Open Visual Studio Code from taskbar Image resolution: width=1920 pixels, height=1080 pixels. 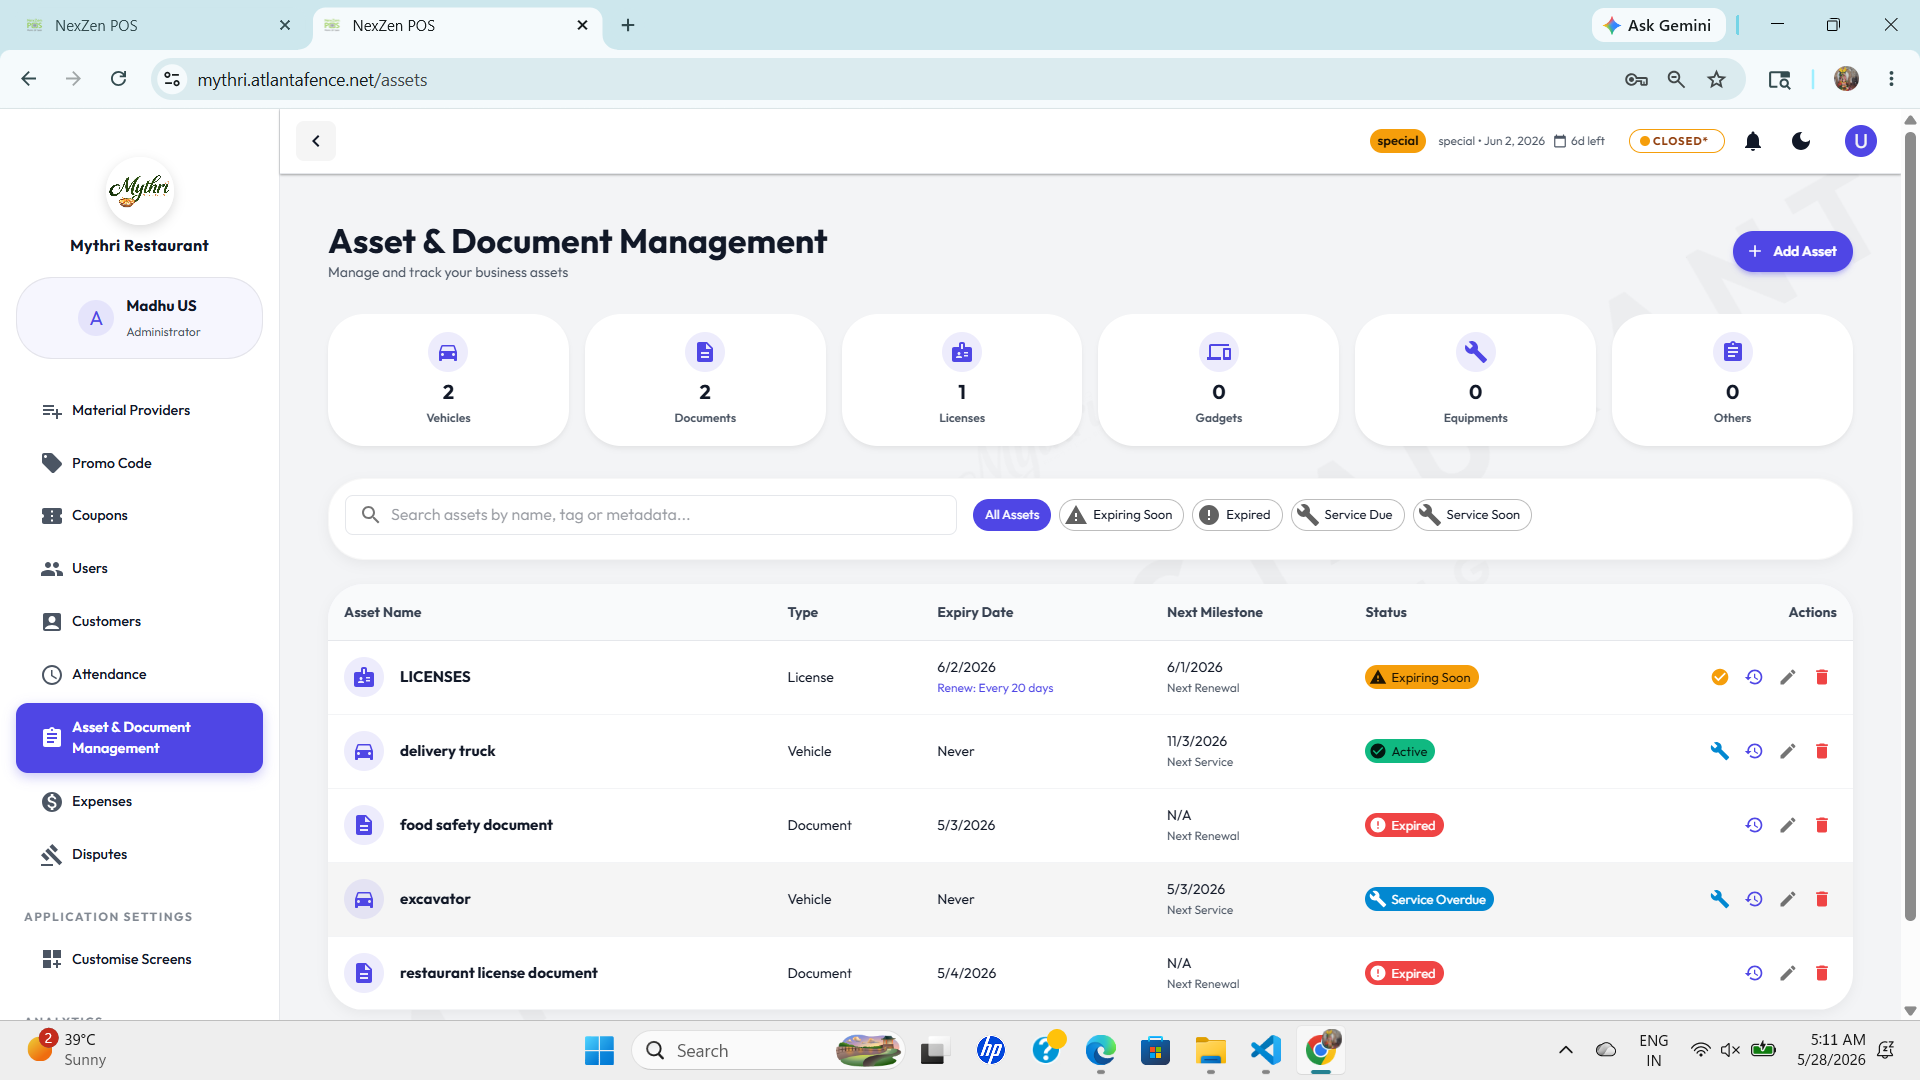(1265, 1050)
